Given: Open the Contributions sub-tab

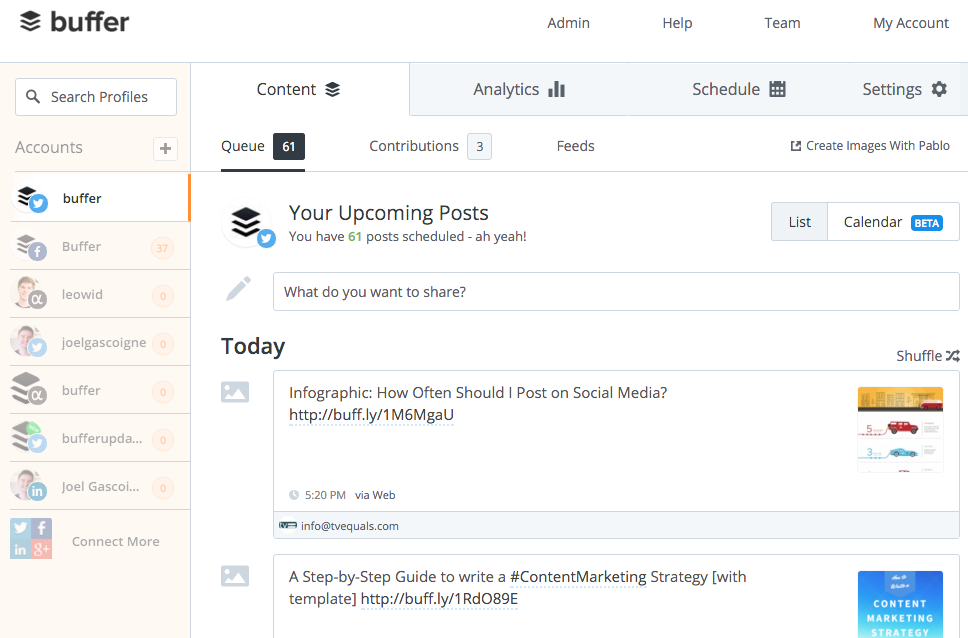Looking at the screenshot, I should (x=430, y=146).
